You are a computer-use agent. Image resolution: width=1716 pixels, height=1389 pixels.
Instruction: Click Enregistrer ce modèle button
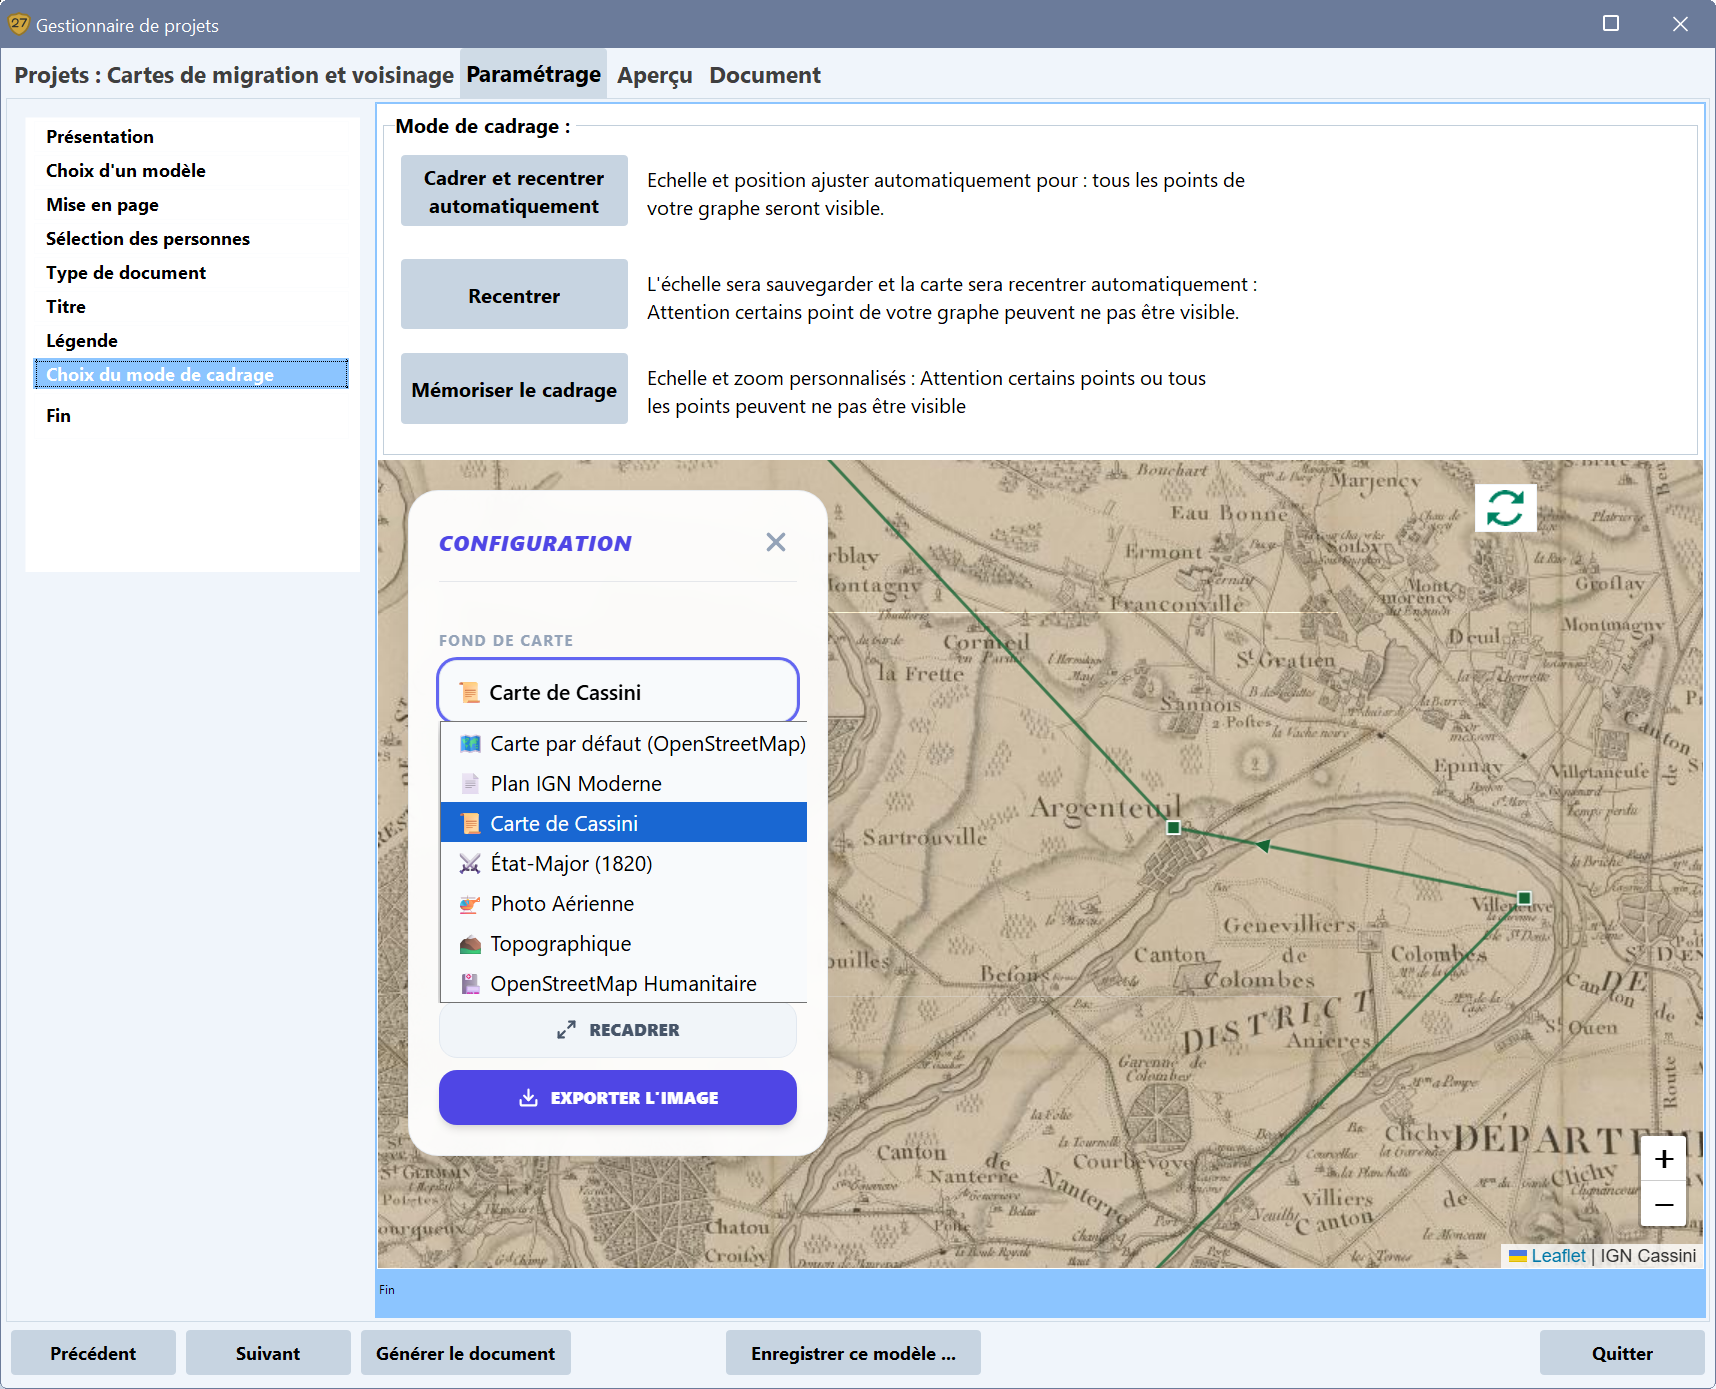point(853,1353)
